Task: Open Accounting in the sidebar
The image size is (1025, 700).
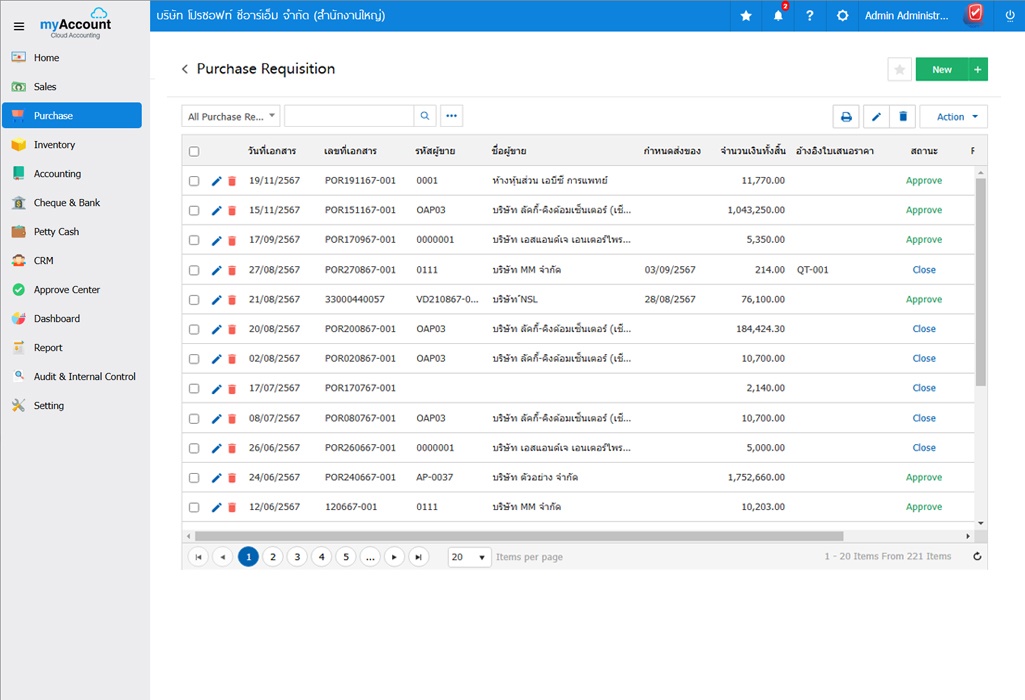Action: (72, 173)
